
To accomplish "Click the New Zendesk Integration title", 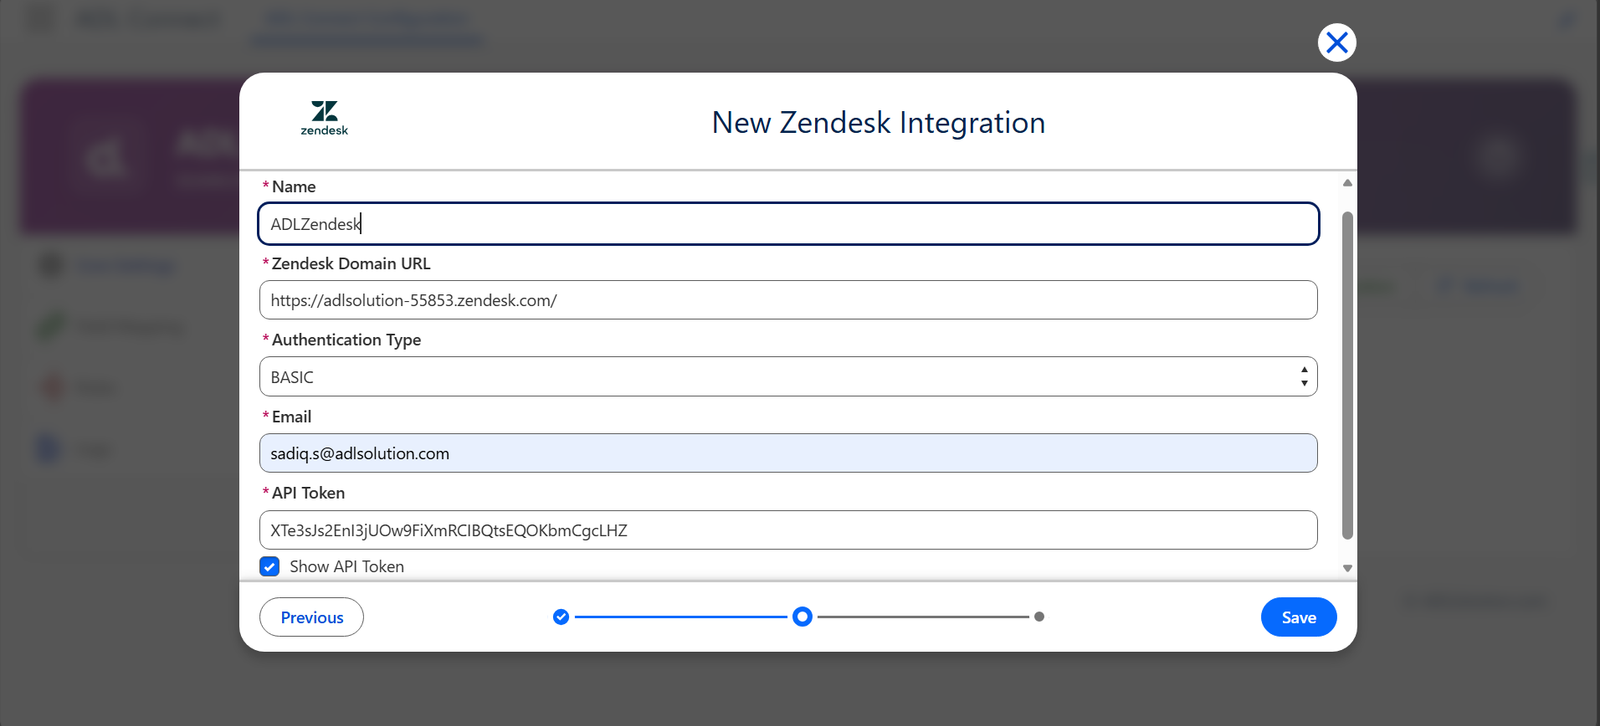I will 878,122.
